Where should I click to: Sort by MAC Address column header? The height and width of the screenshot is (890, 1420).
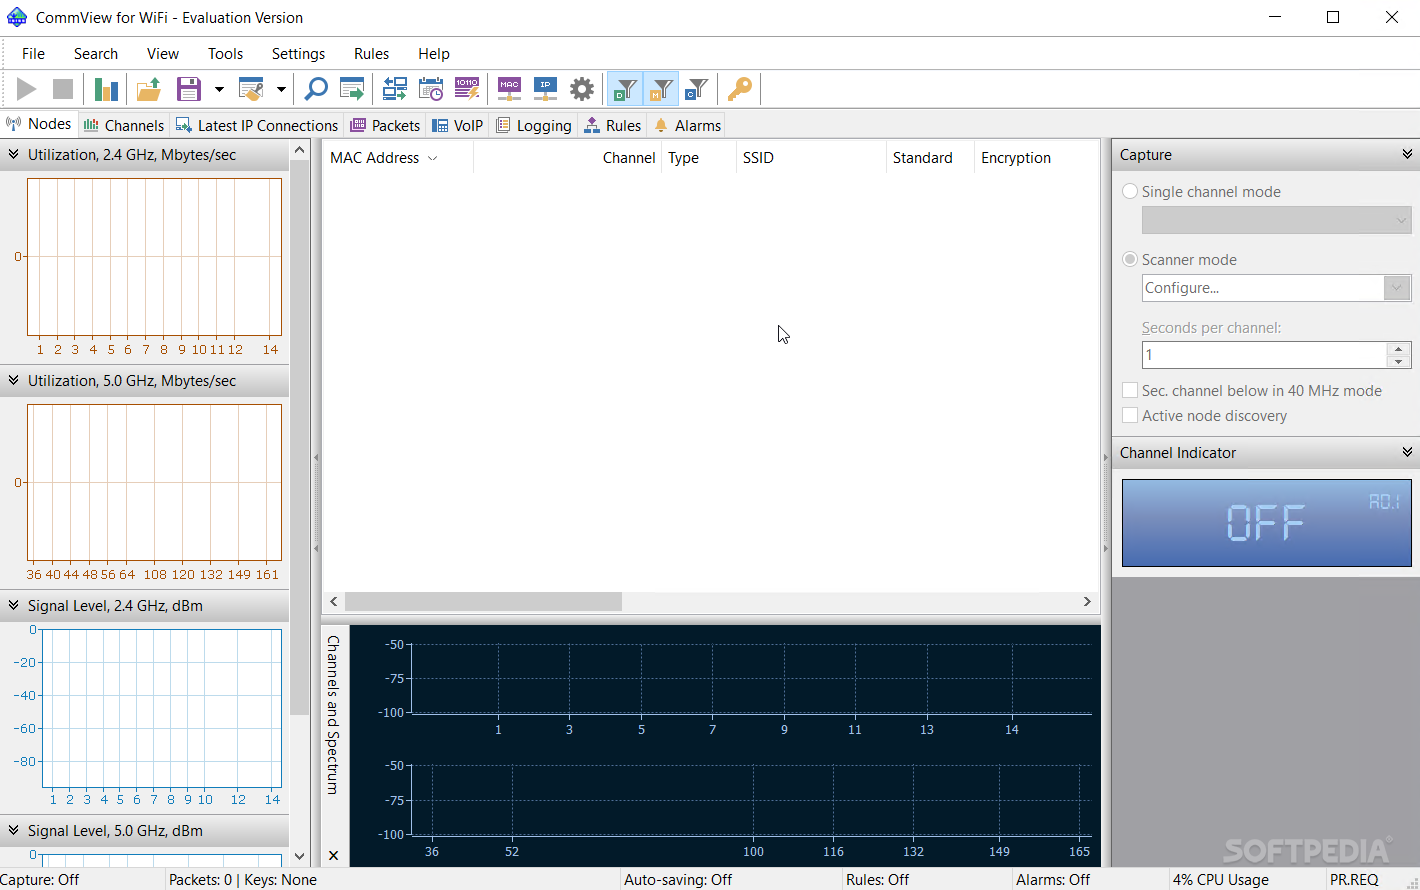[398, 158]
